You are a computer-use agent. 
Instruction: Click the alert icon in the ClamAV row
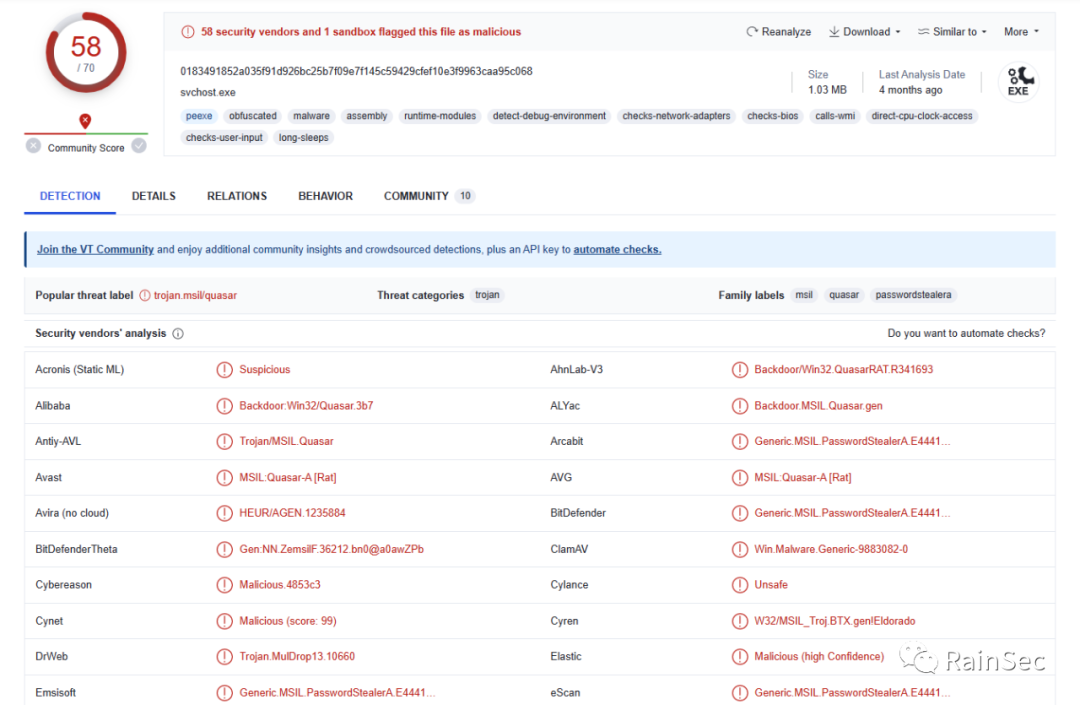[740, 549]
